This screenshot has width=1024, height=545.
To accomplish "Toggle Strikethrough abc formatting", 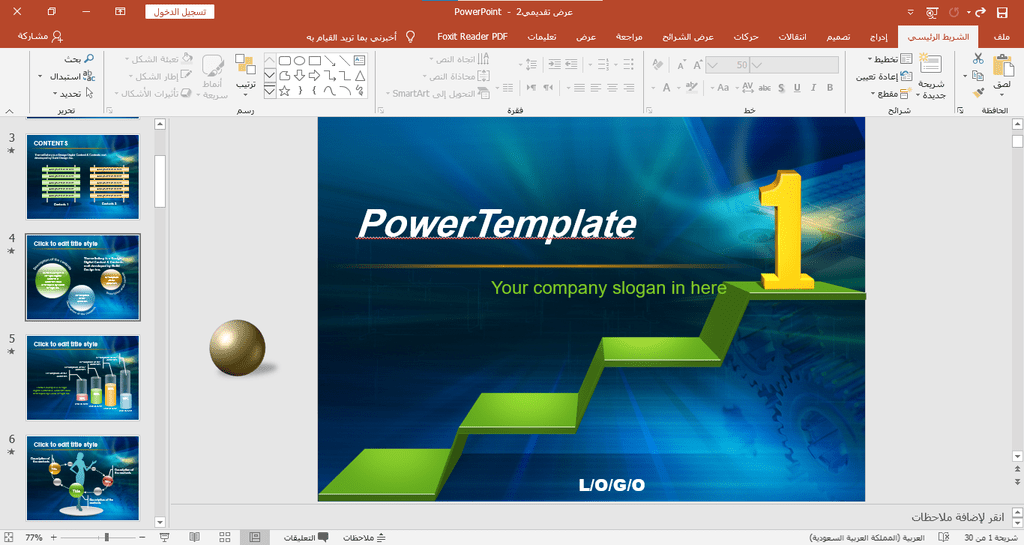I will pos(765,87).
